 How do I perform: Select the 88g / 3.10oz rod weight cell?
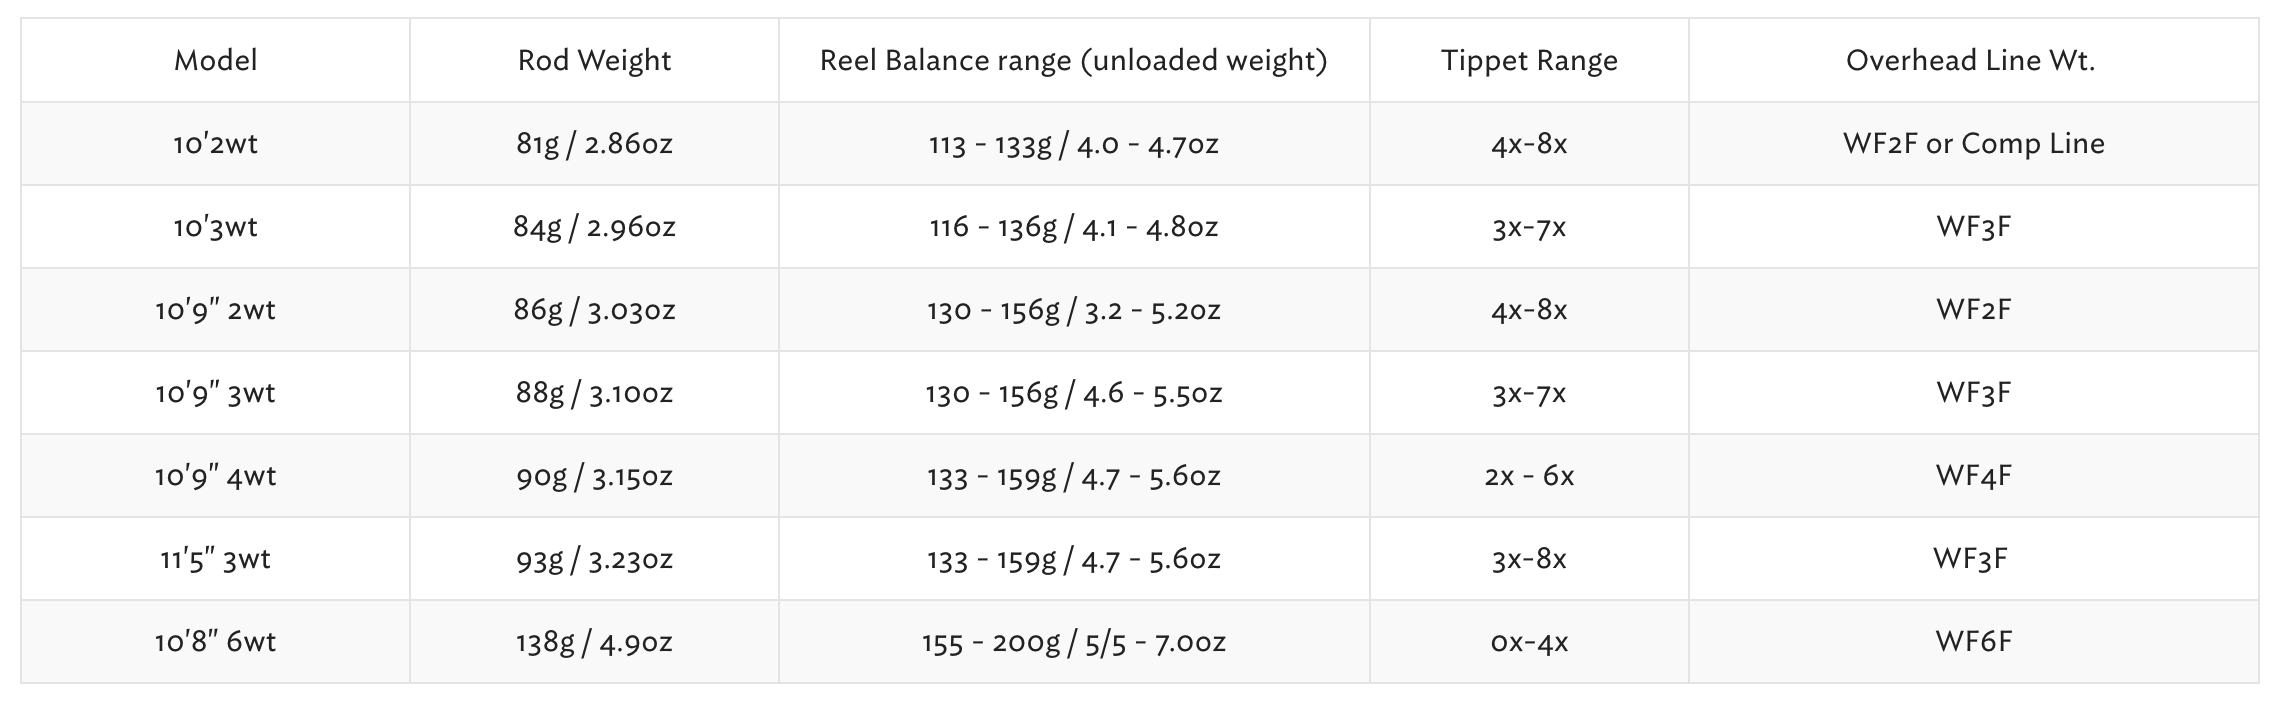pos(594,393)
